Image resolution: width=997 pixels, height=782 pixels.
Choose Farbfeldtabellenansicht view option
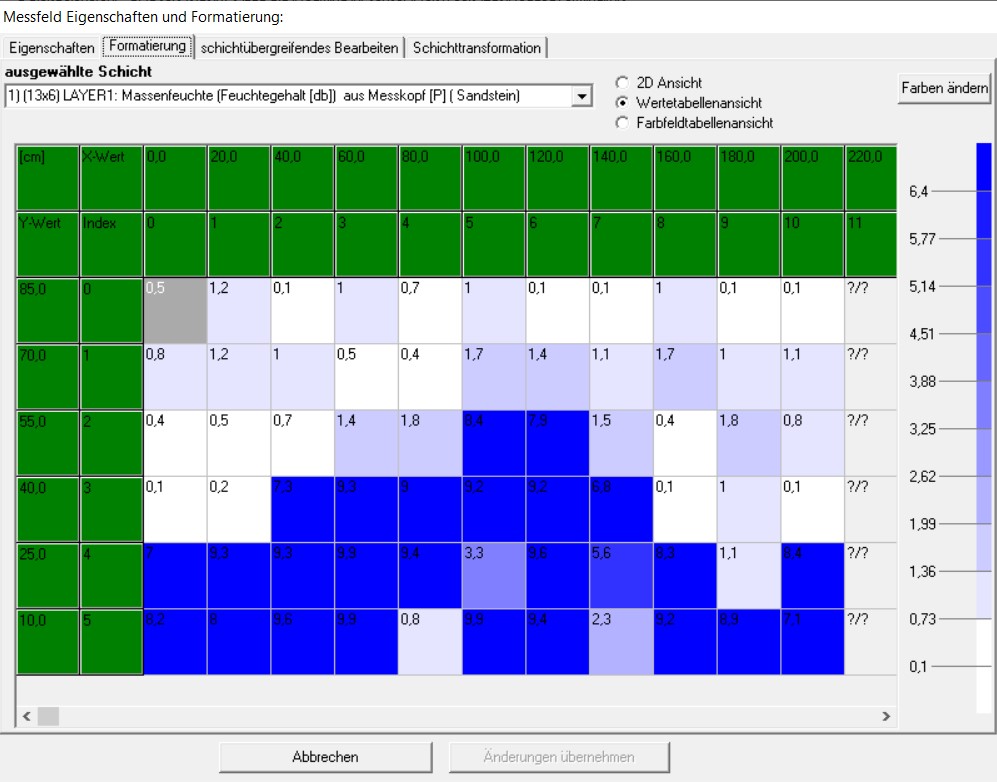[x=623, y=123]
